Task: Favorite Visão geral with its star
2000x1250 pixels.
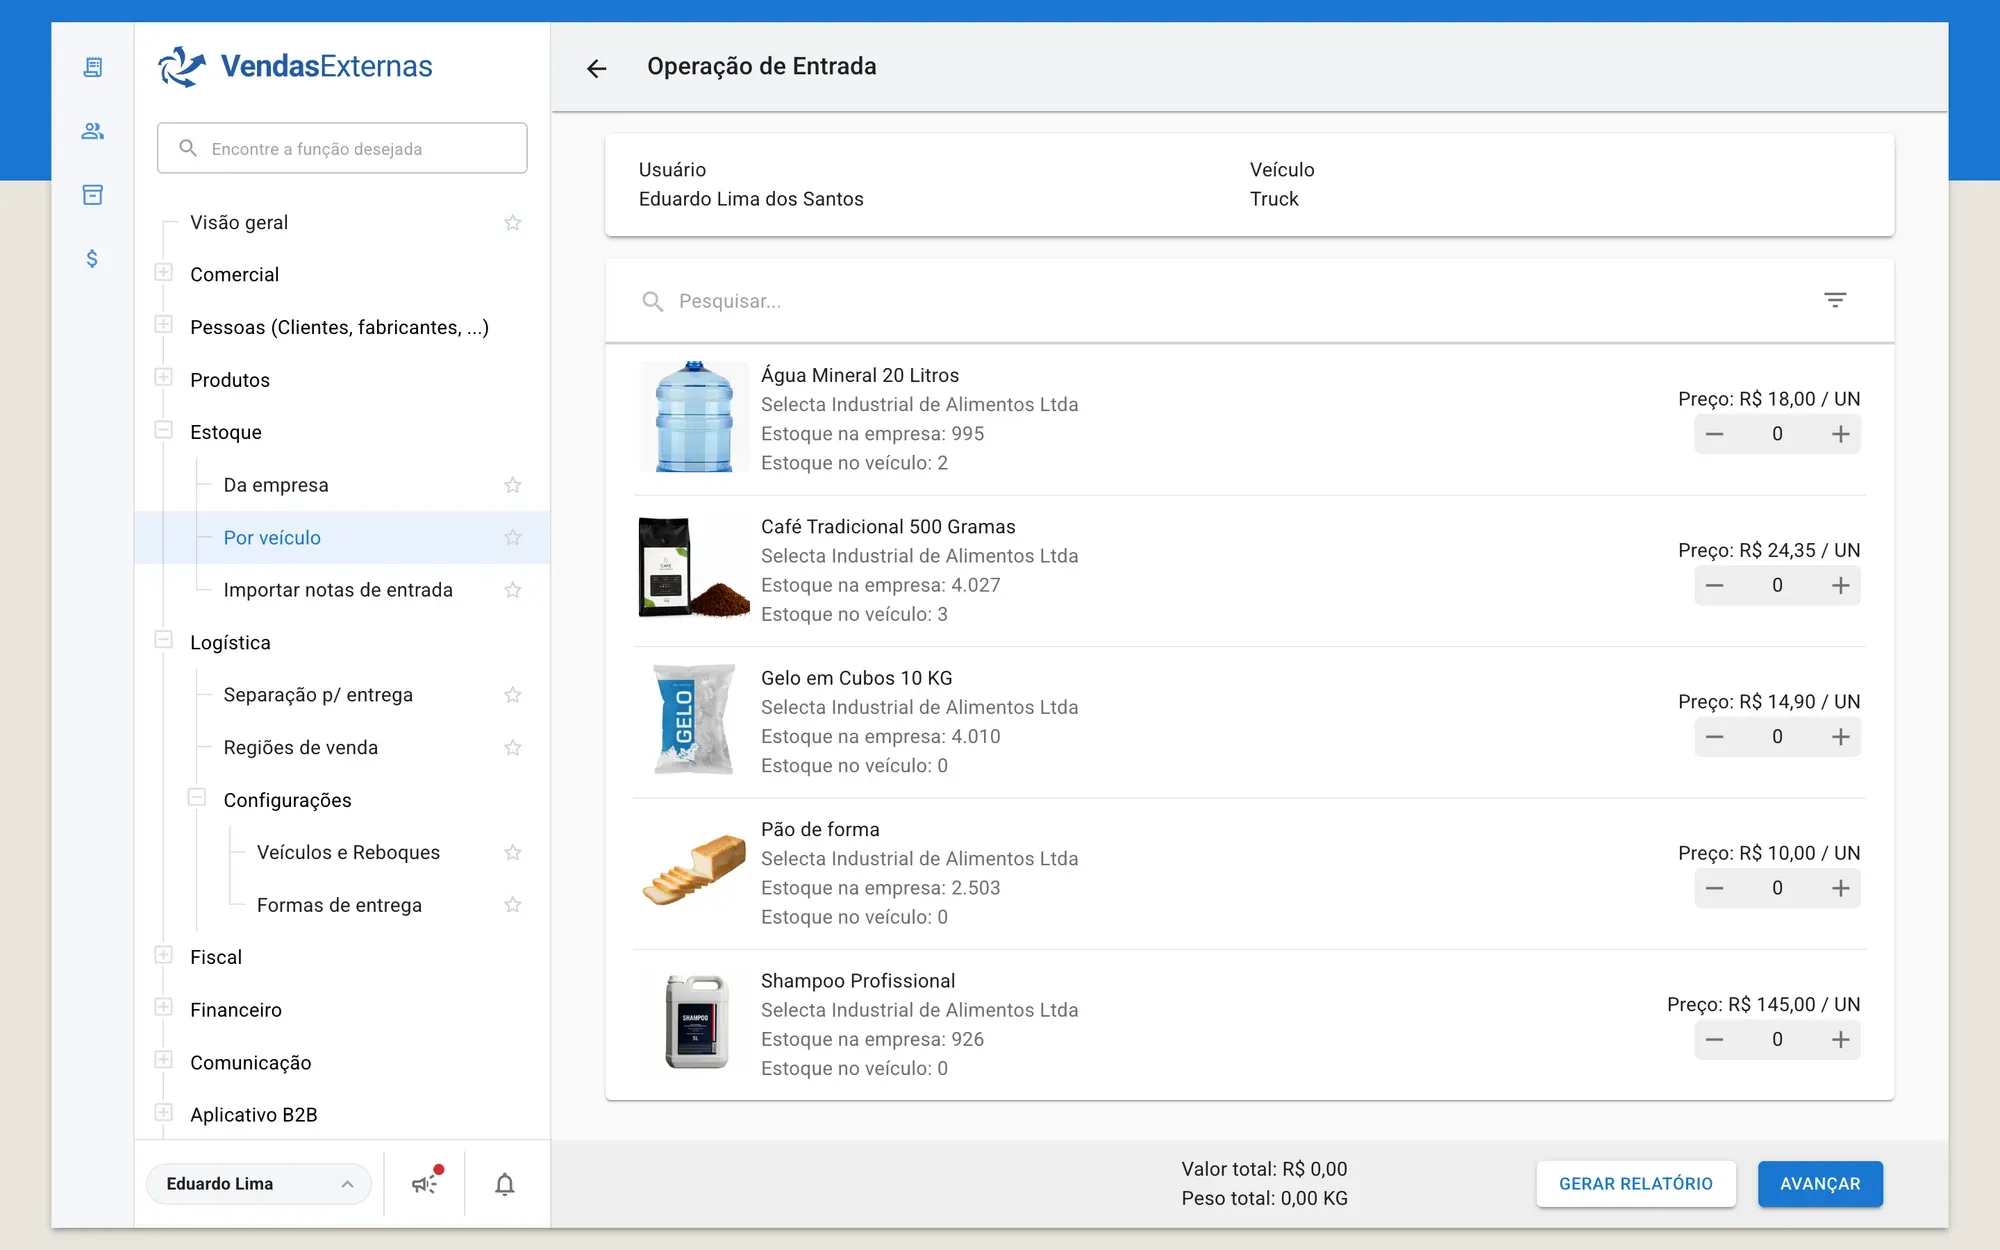Action: pyautogui.click(x=513, y=222)
